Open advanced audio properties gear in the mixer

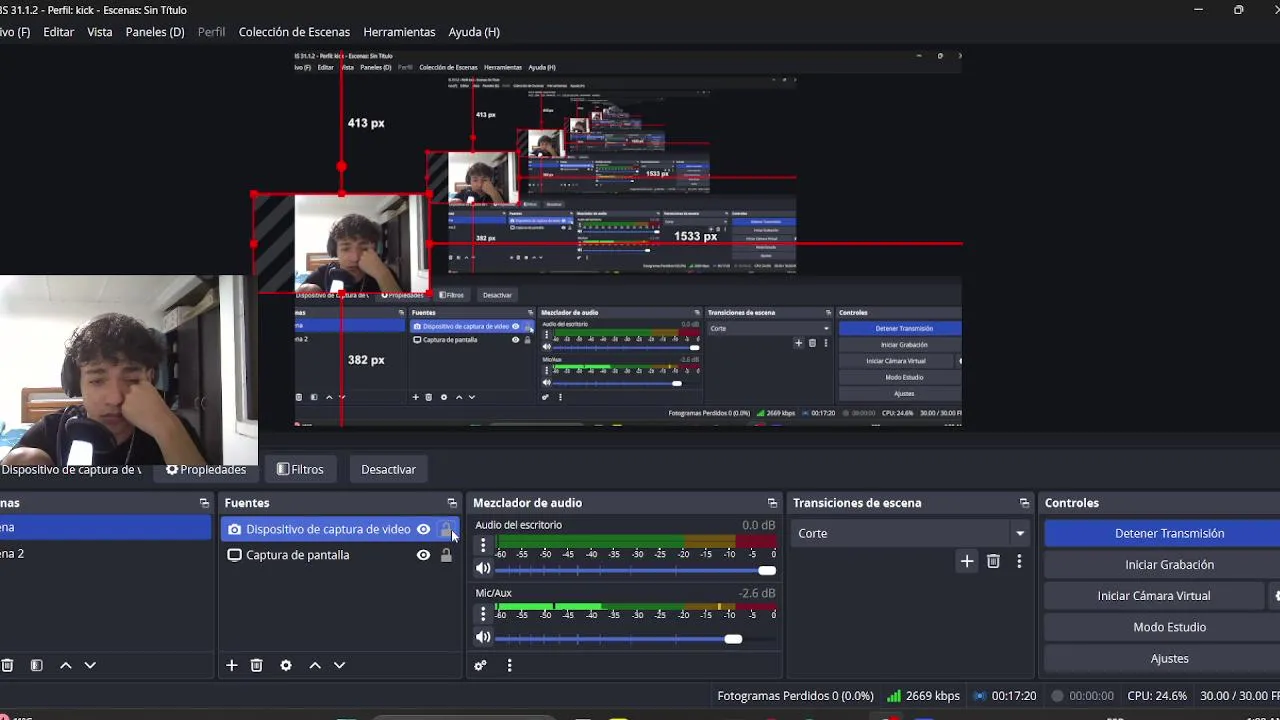point(480,665)
